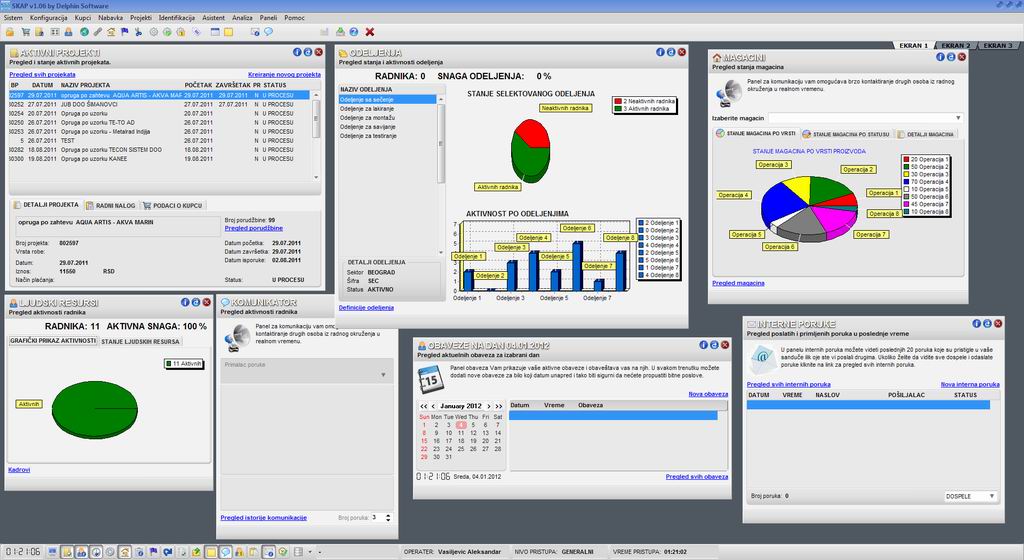Open the DOSPELE dropdown in Interne Poruke
This screenshot has width=1024, height=560.
click(991, 497)
